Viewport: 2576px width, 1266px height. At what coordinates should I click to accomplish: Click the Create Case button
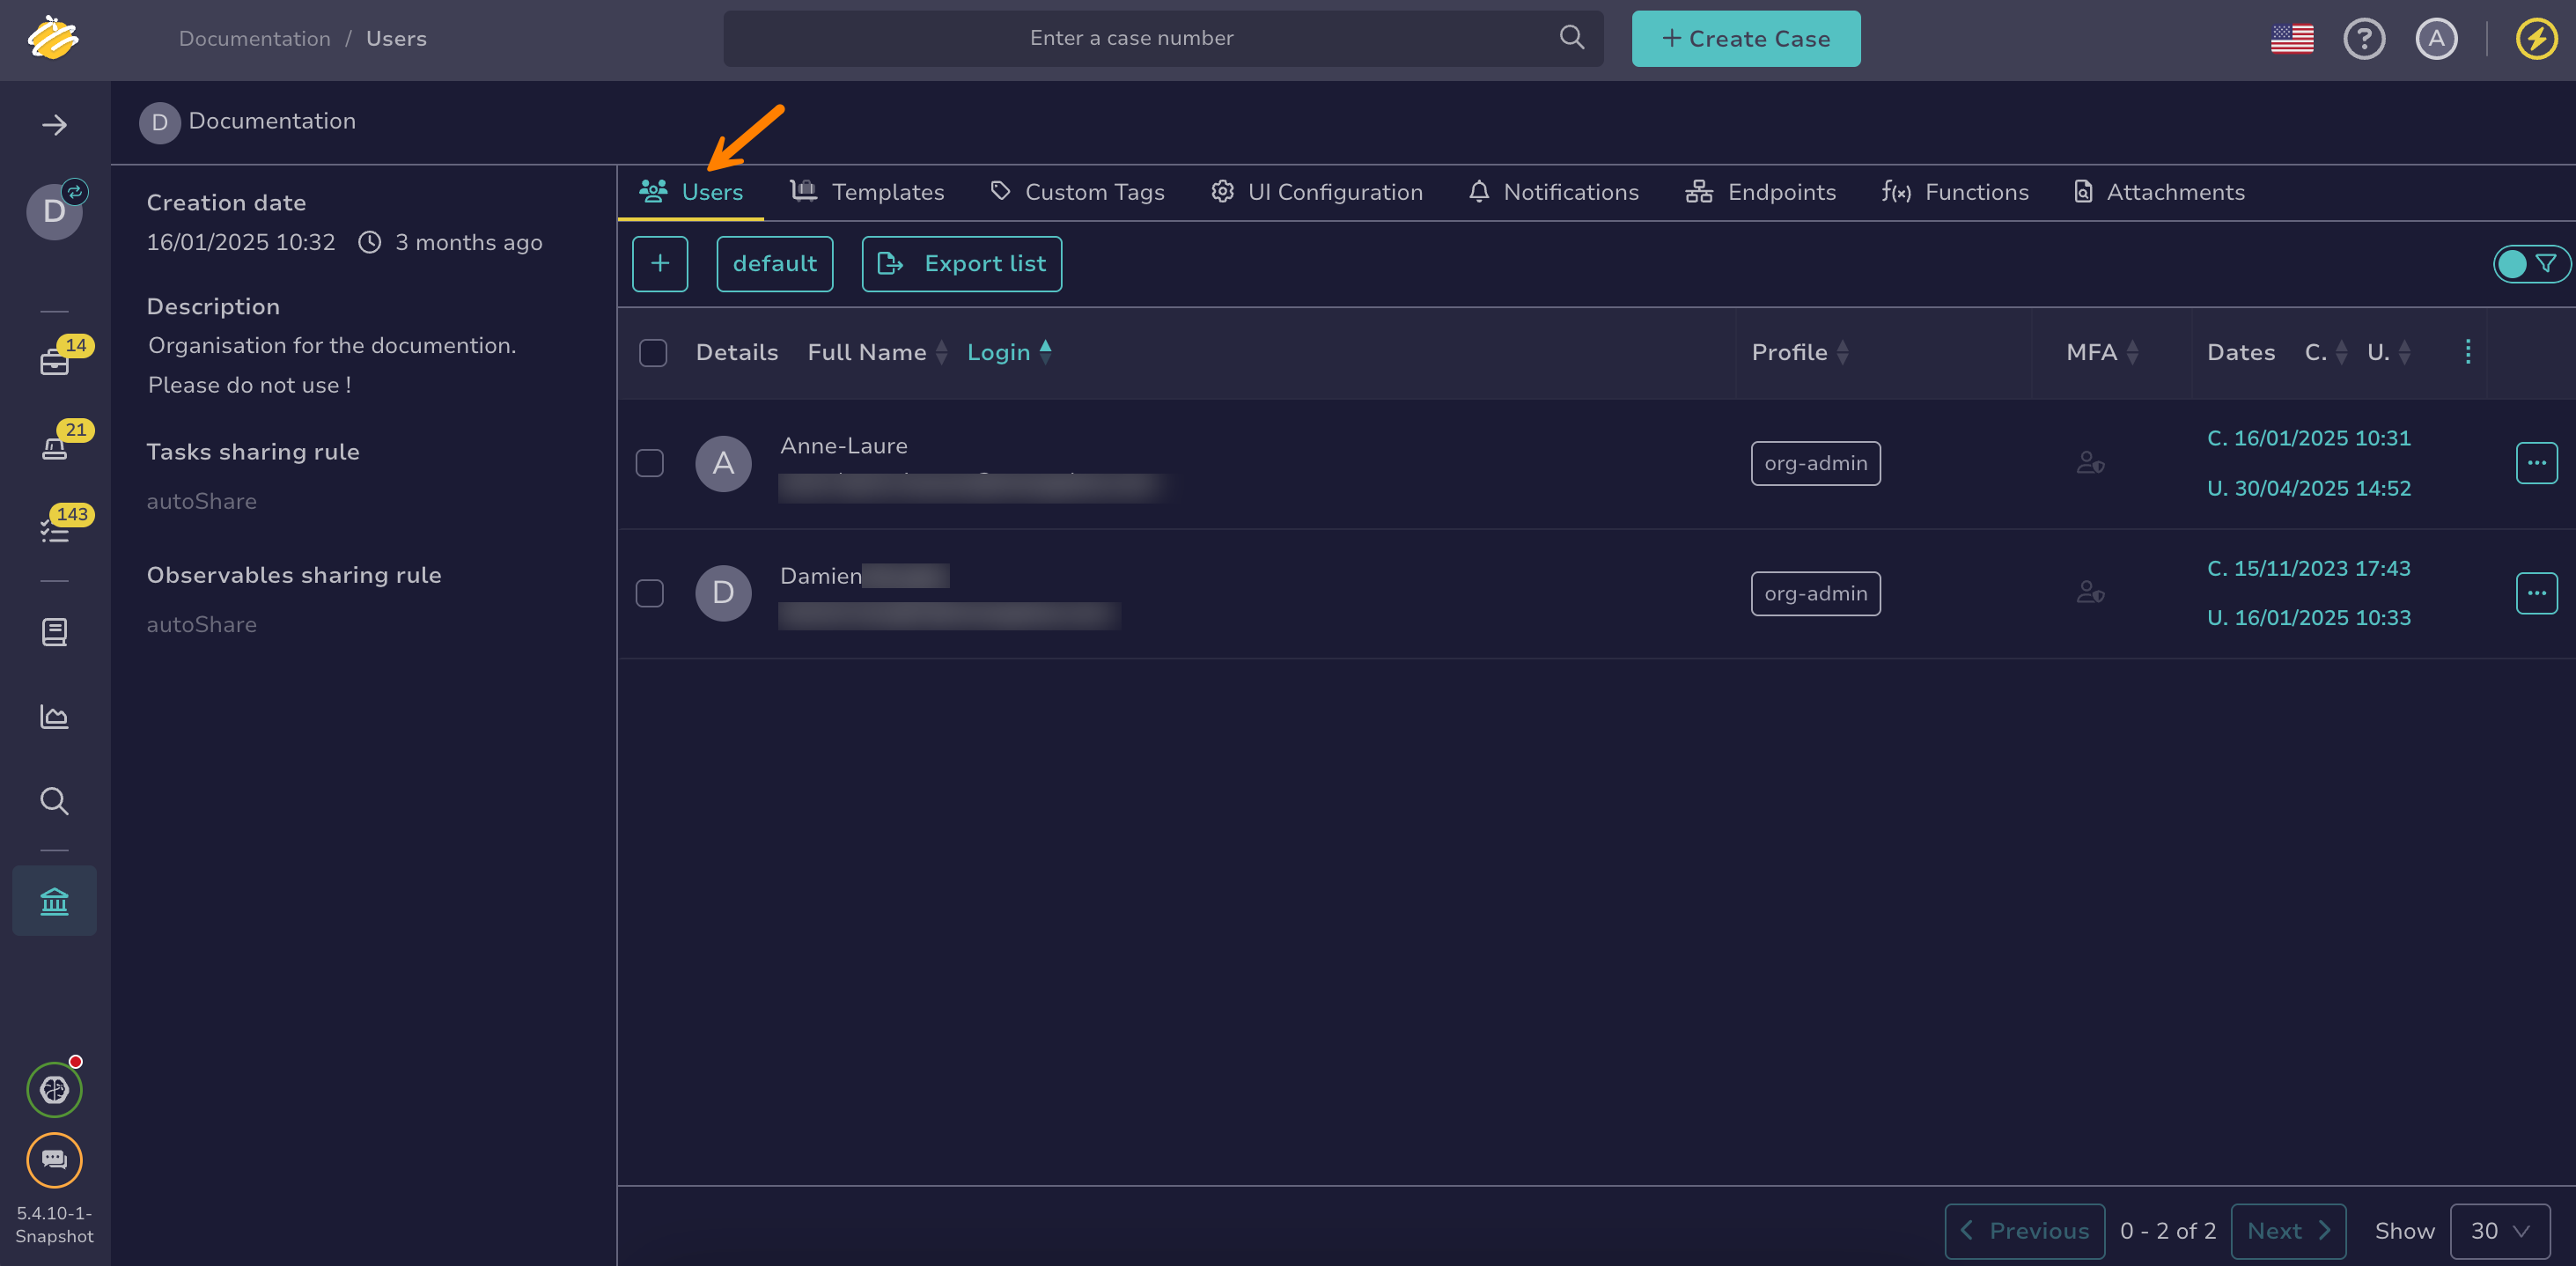[x=1746, y=39]
